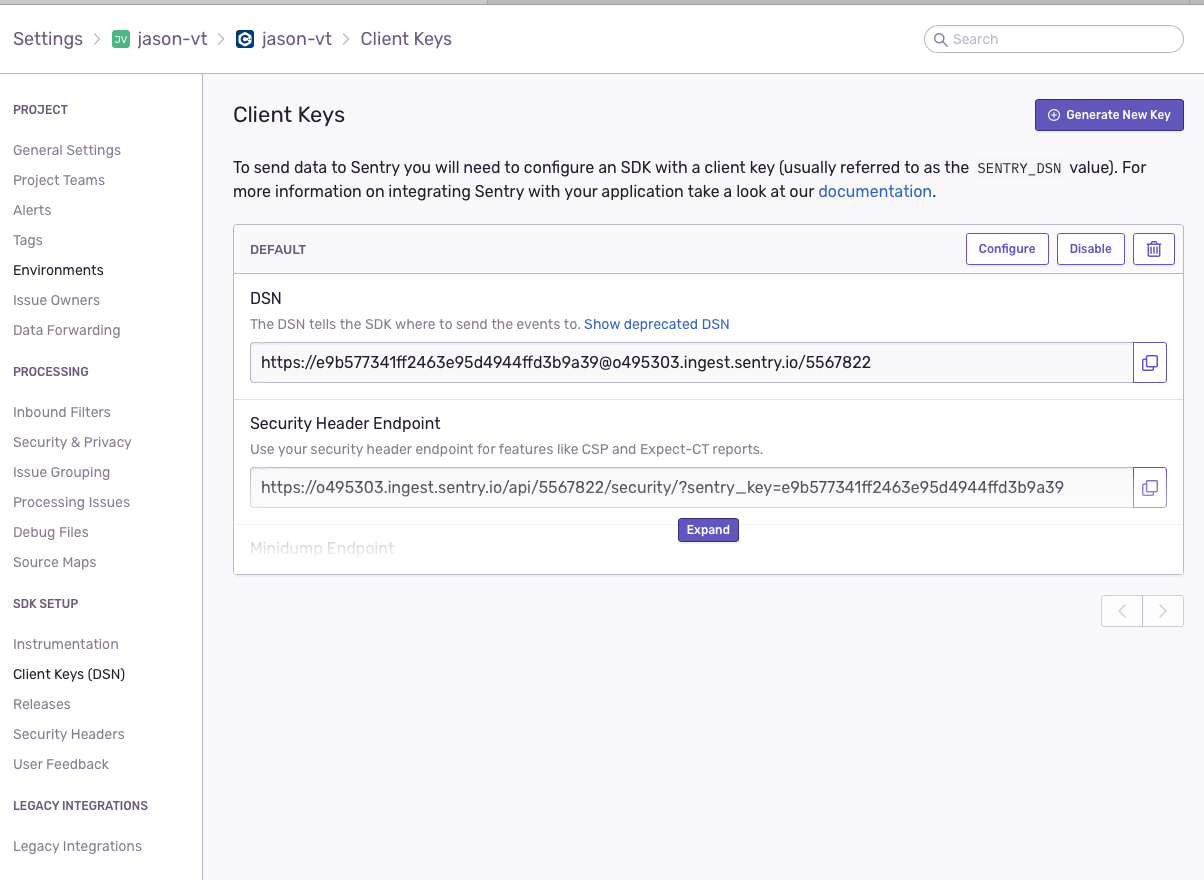Open Legacy Integrations link

[x=77, y=846]
